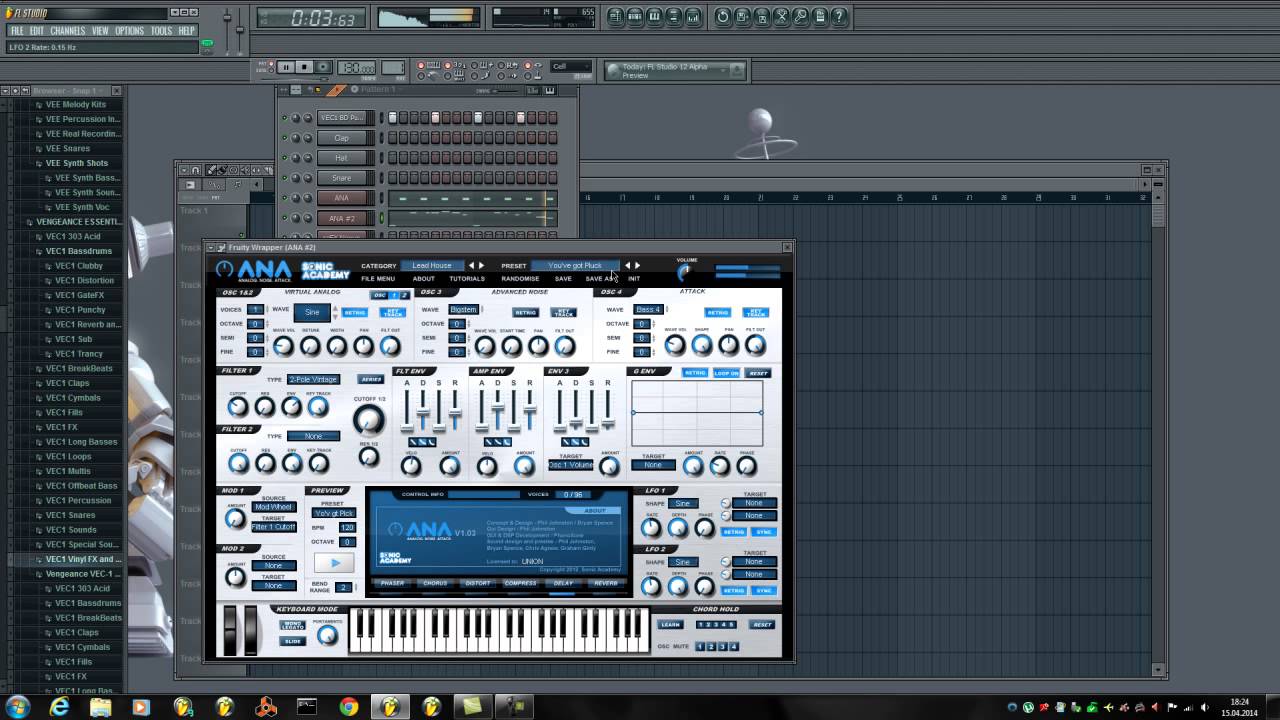Click the tempo display field
Screen dimensions: 1280x720
(356, 67)
